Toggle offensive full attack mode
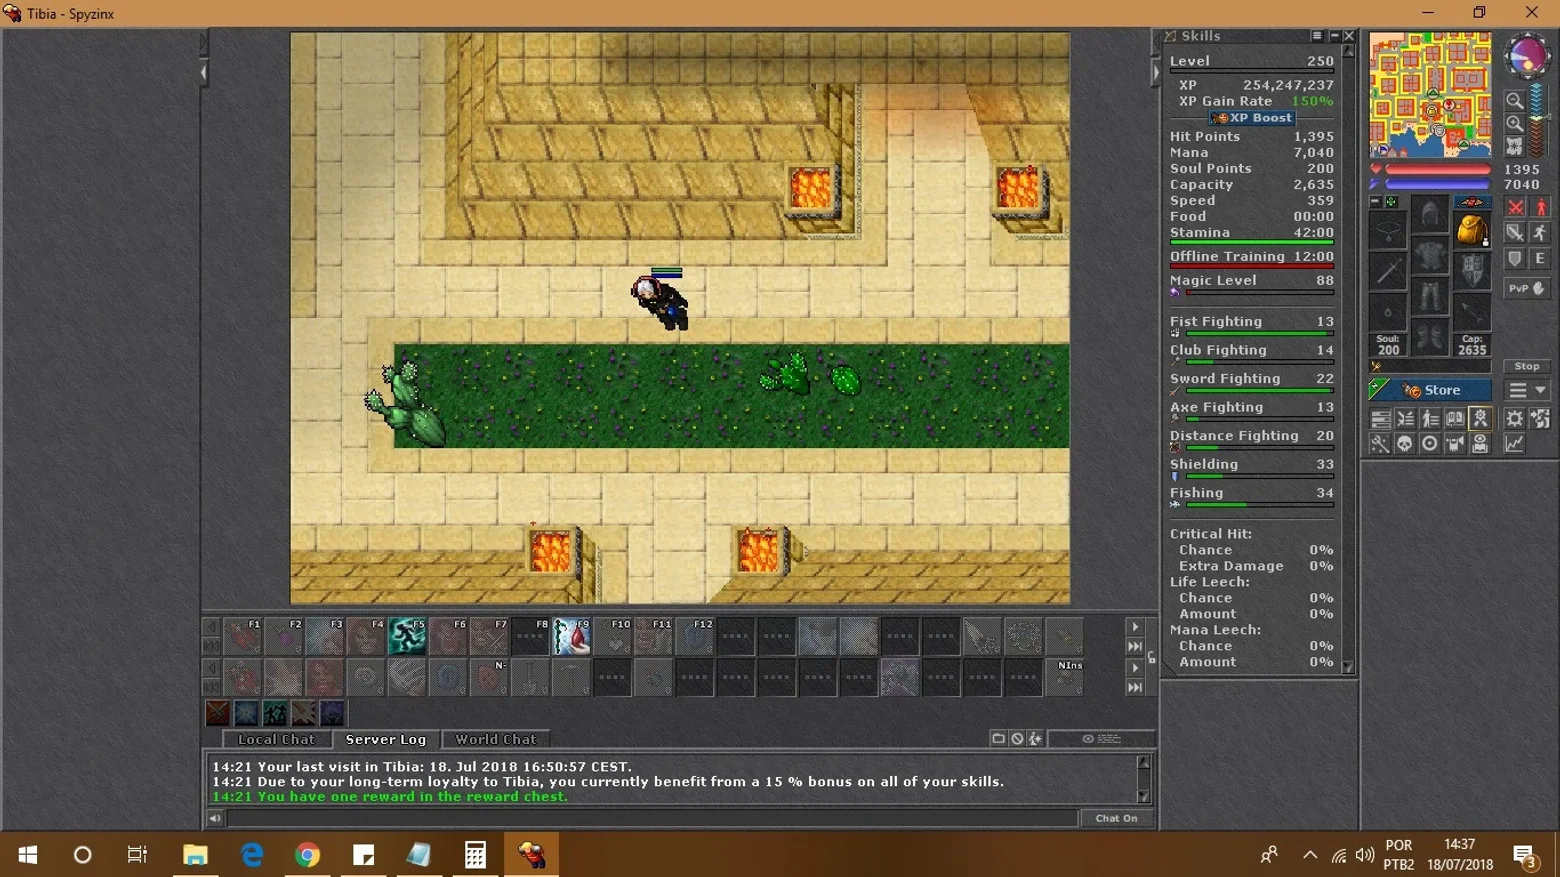1560x877 pixels. 1515,207
